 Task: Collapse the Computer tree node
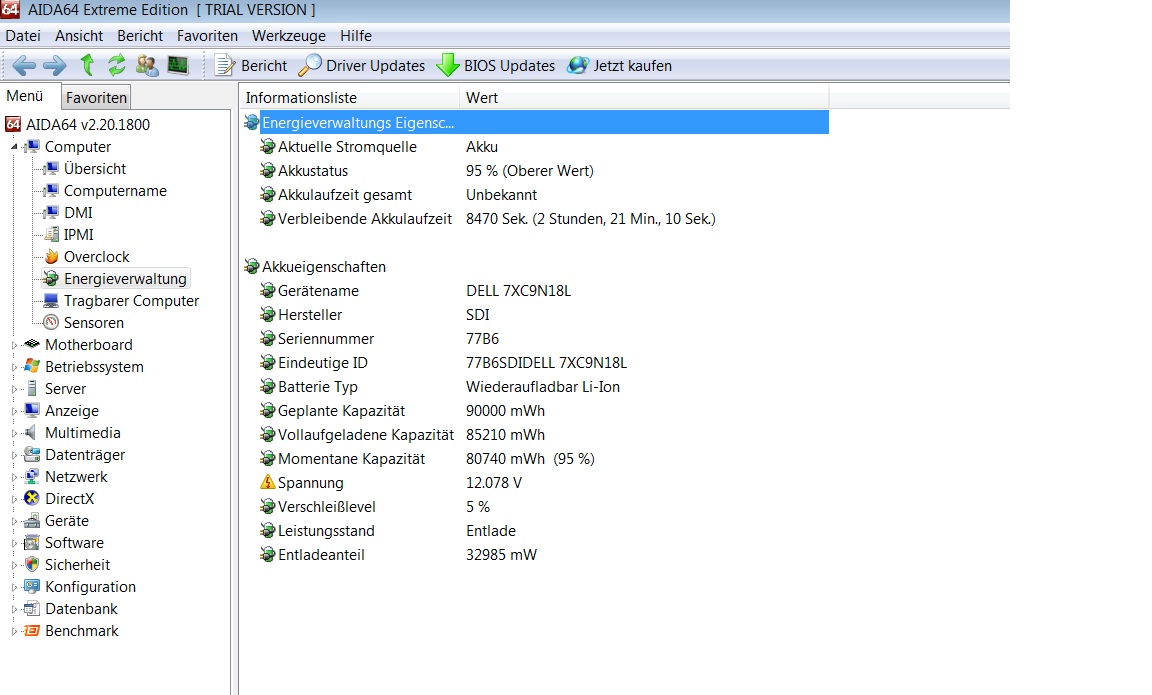click(15, 147)
